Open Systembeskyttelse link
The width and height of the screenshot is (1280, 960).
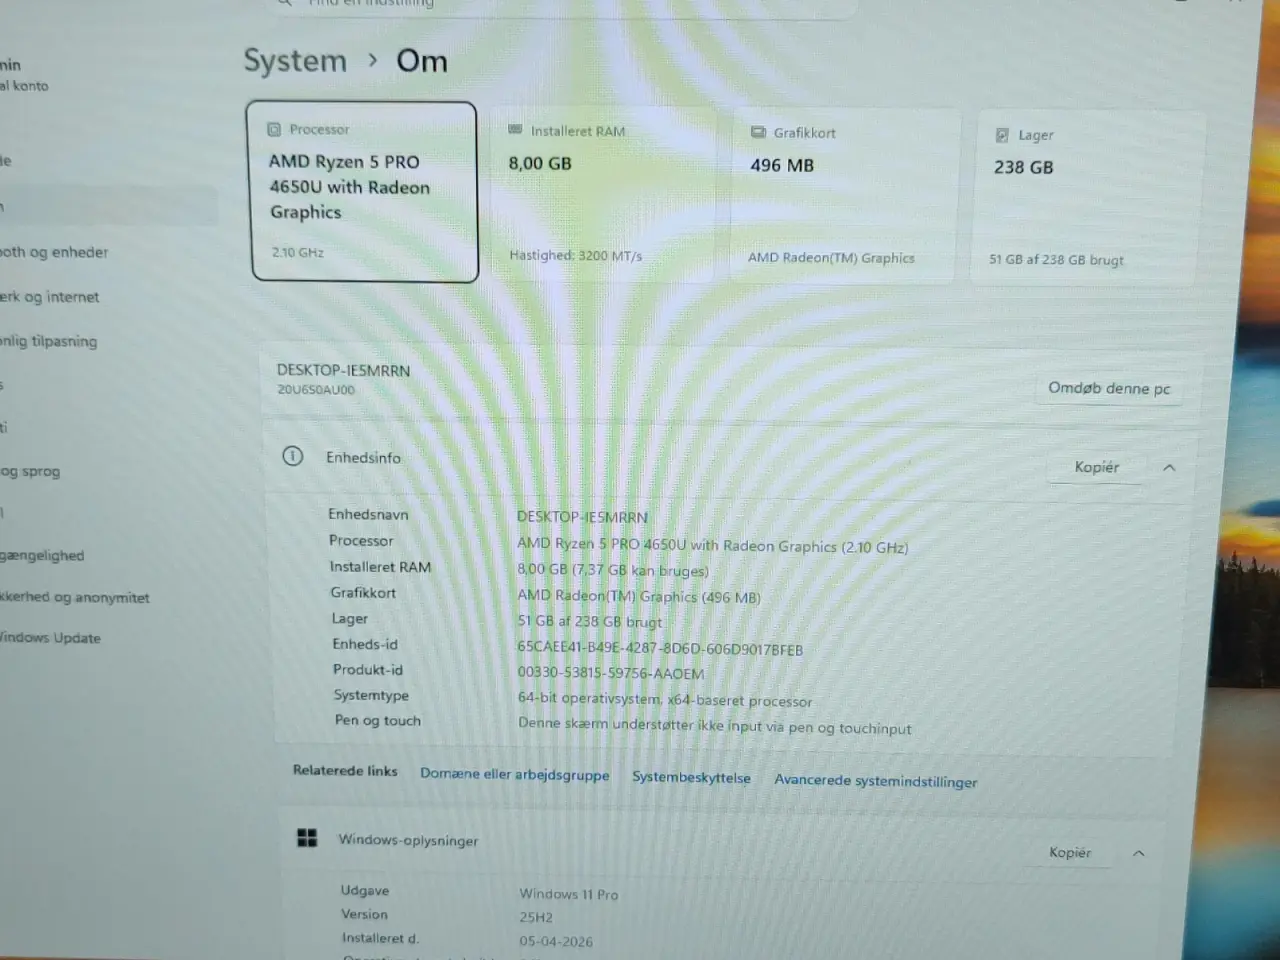[x=691, y=777]
